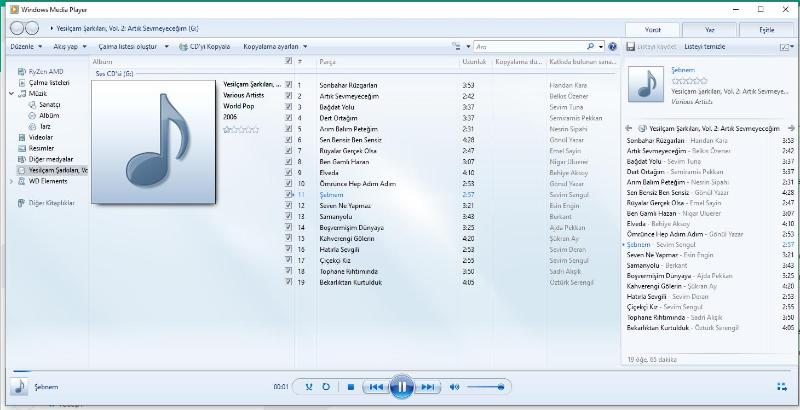This screenshot has height=410, width=800.
Task: Open Diğer medyalar library
Action: (x=46, y=159)
